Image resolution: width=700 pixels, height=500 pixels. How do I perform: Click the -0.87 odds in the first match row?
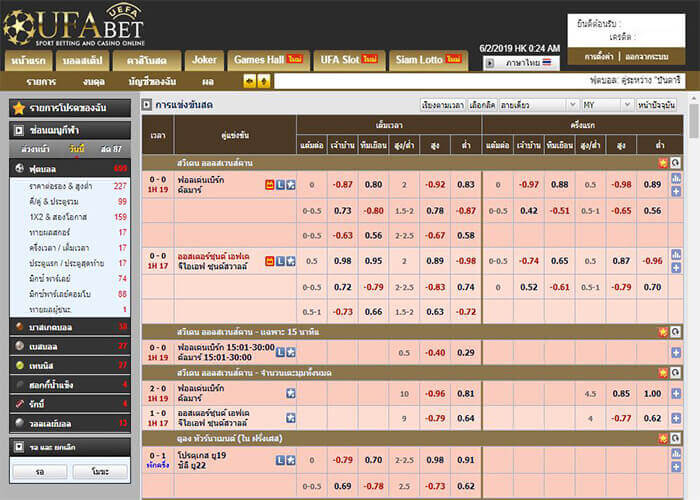coord(342,184)
